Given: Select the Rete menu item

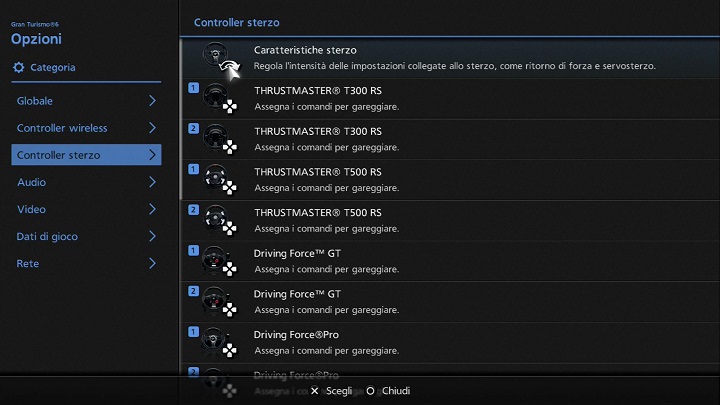Looking at the screenshot, I should tap(28, 264).
